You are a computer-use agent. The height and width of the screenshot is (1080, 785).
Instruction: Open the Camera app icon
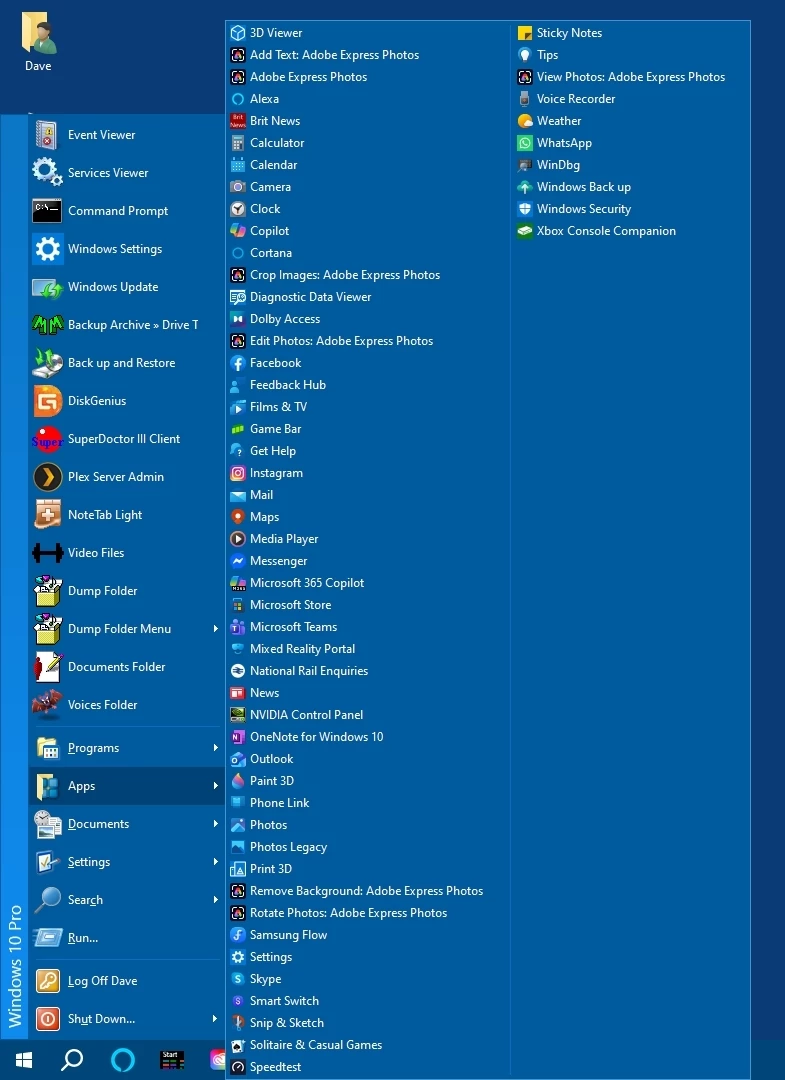coord(238,187)
